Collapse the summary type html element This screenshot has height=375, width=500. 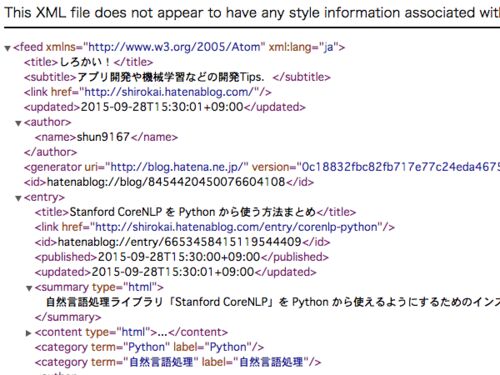pos(29,288)
